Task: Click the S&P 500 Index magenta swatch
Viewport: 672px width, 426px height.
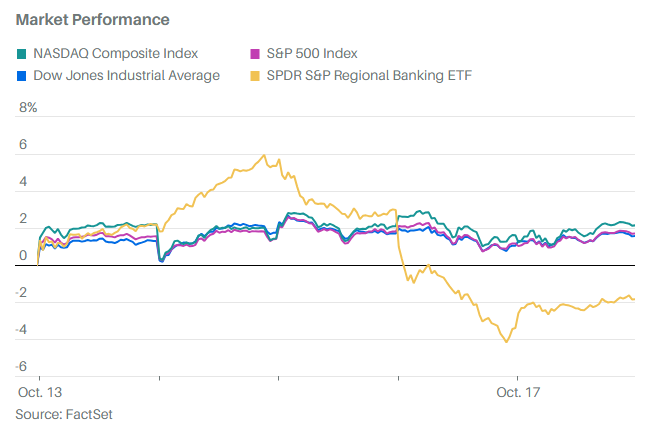Action: click(x=253, y=54)
